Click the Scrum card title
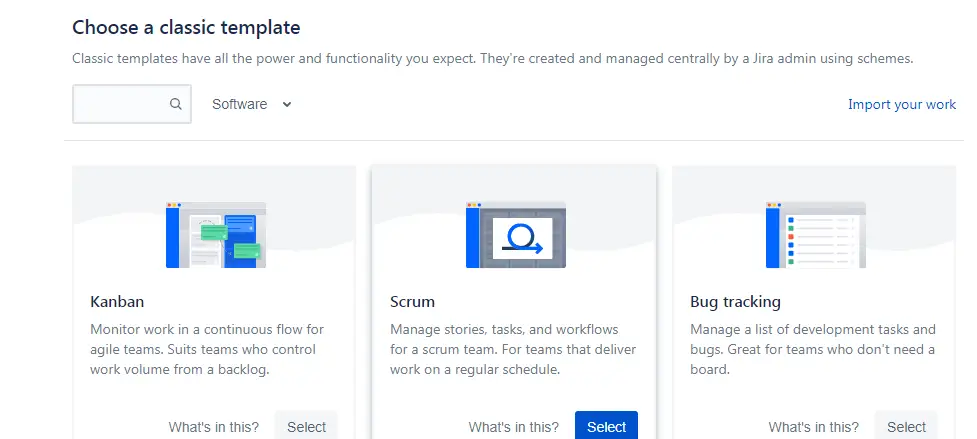Screen dimensions: 977x439 412,301
